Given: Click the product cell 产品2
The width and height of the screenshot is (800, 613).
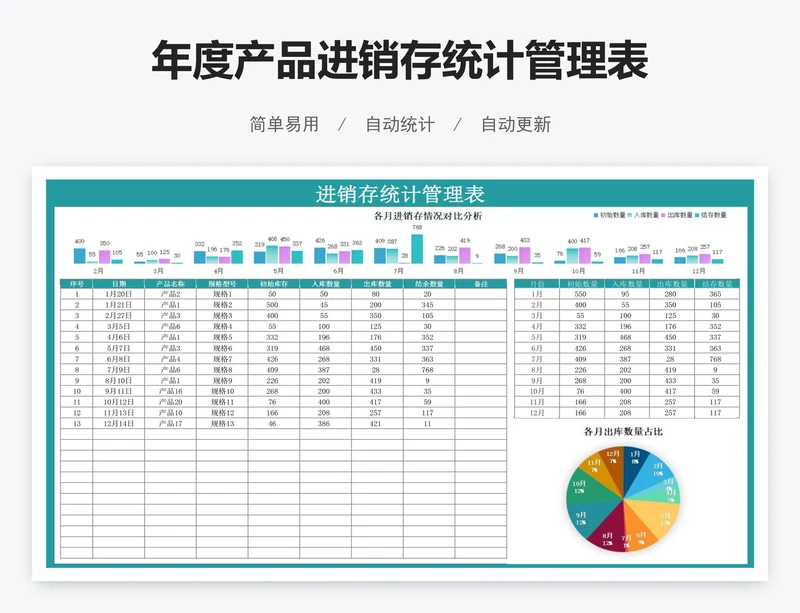Looking at the screenshot, I should [x=170, y=294].
